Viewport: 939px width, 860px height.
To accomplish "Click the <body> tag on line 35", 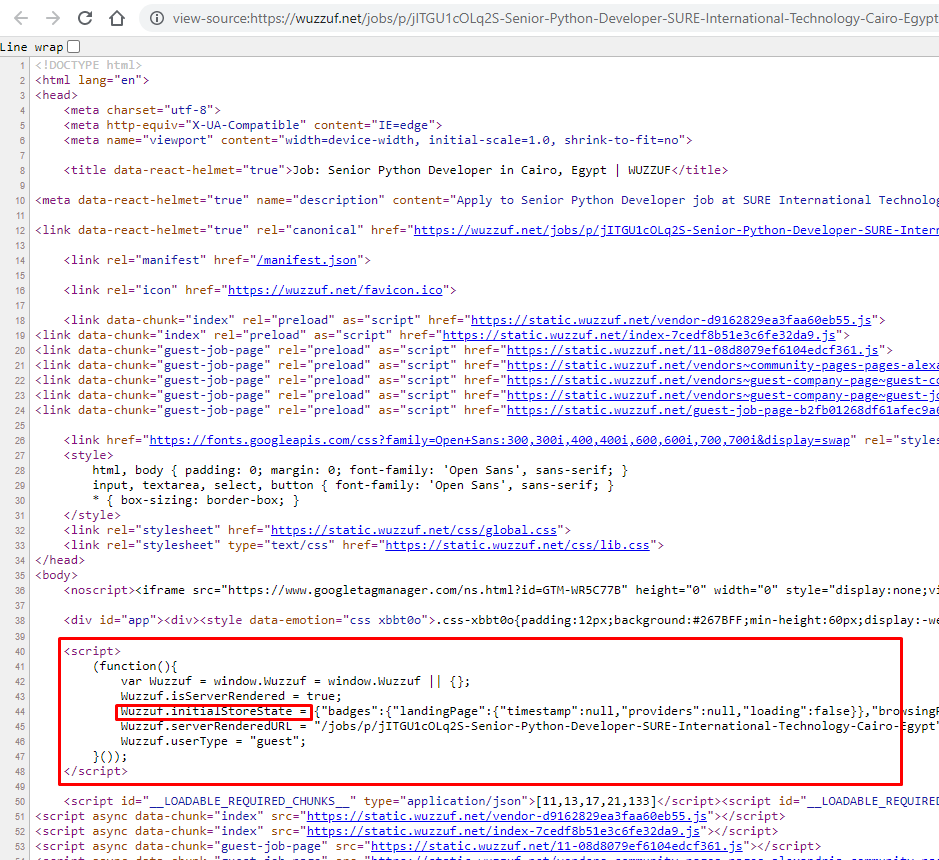I will (56, 575).
